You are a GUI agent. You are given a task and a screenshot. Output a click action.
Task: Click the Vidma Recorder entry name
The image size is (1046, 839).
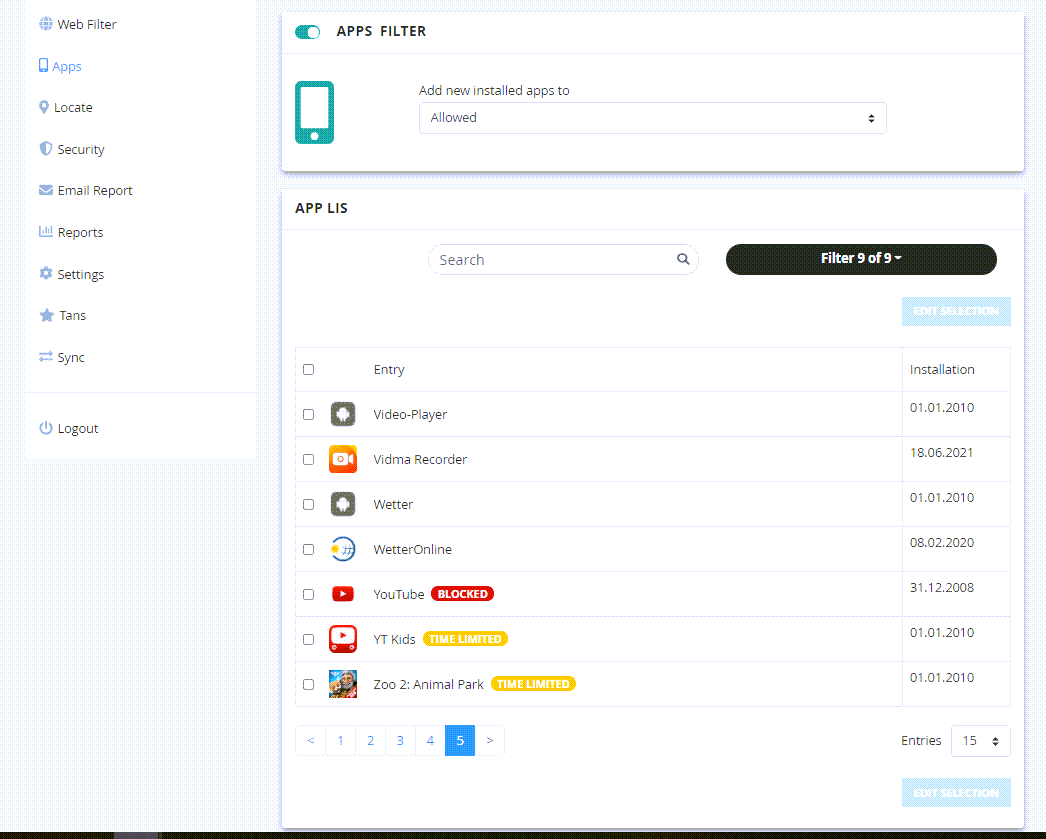click(420, 460)
